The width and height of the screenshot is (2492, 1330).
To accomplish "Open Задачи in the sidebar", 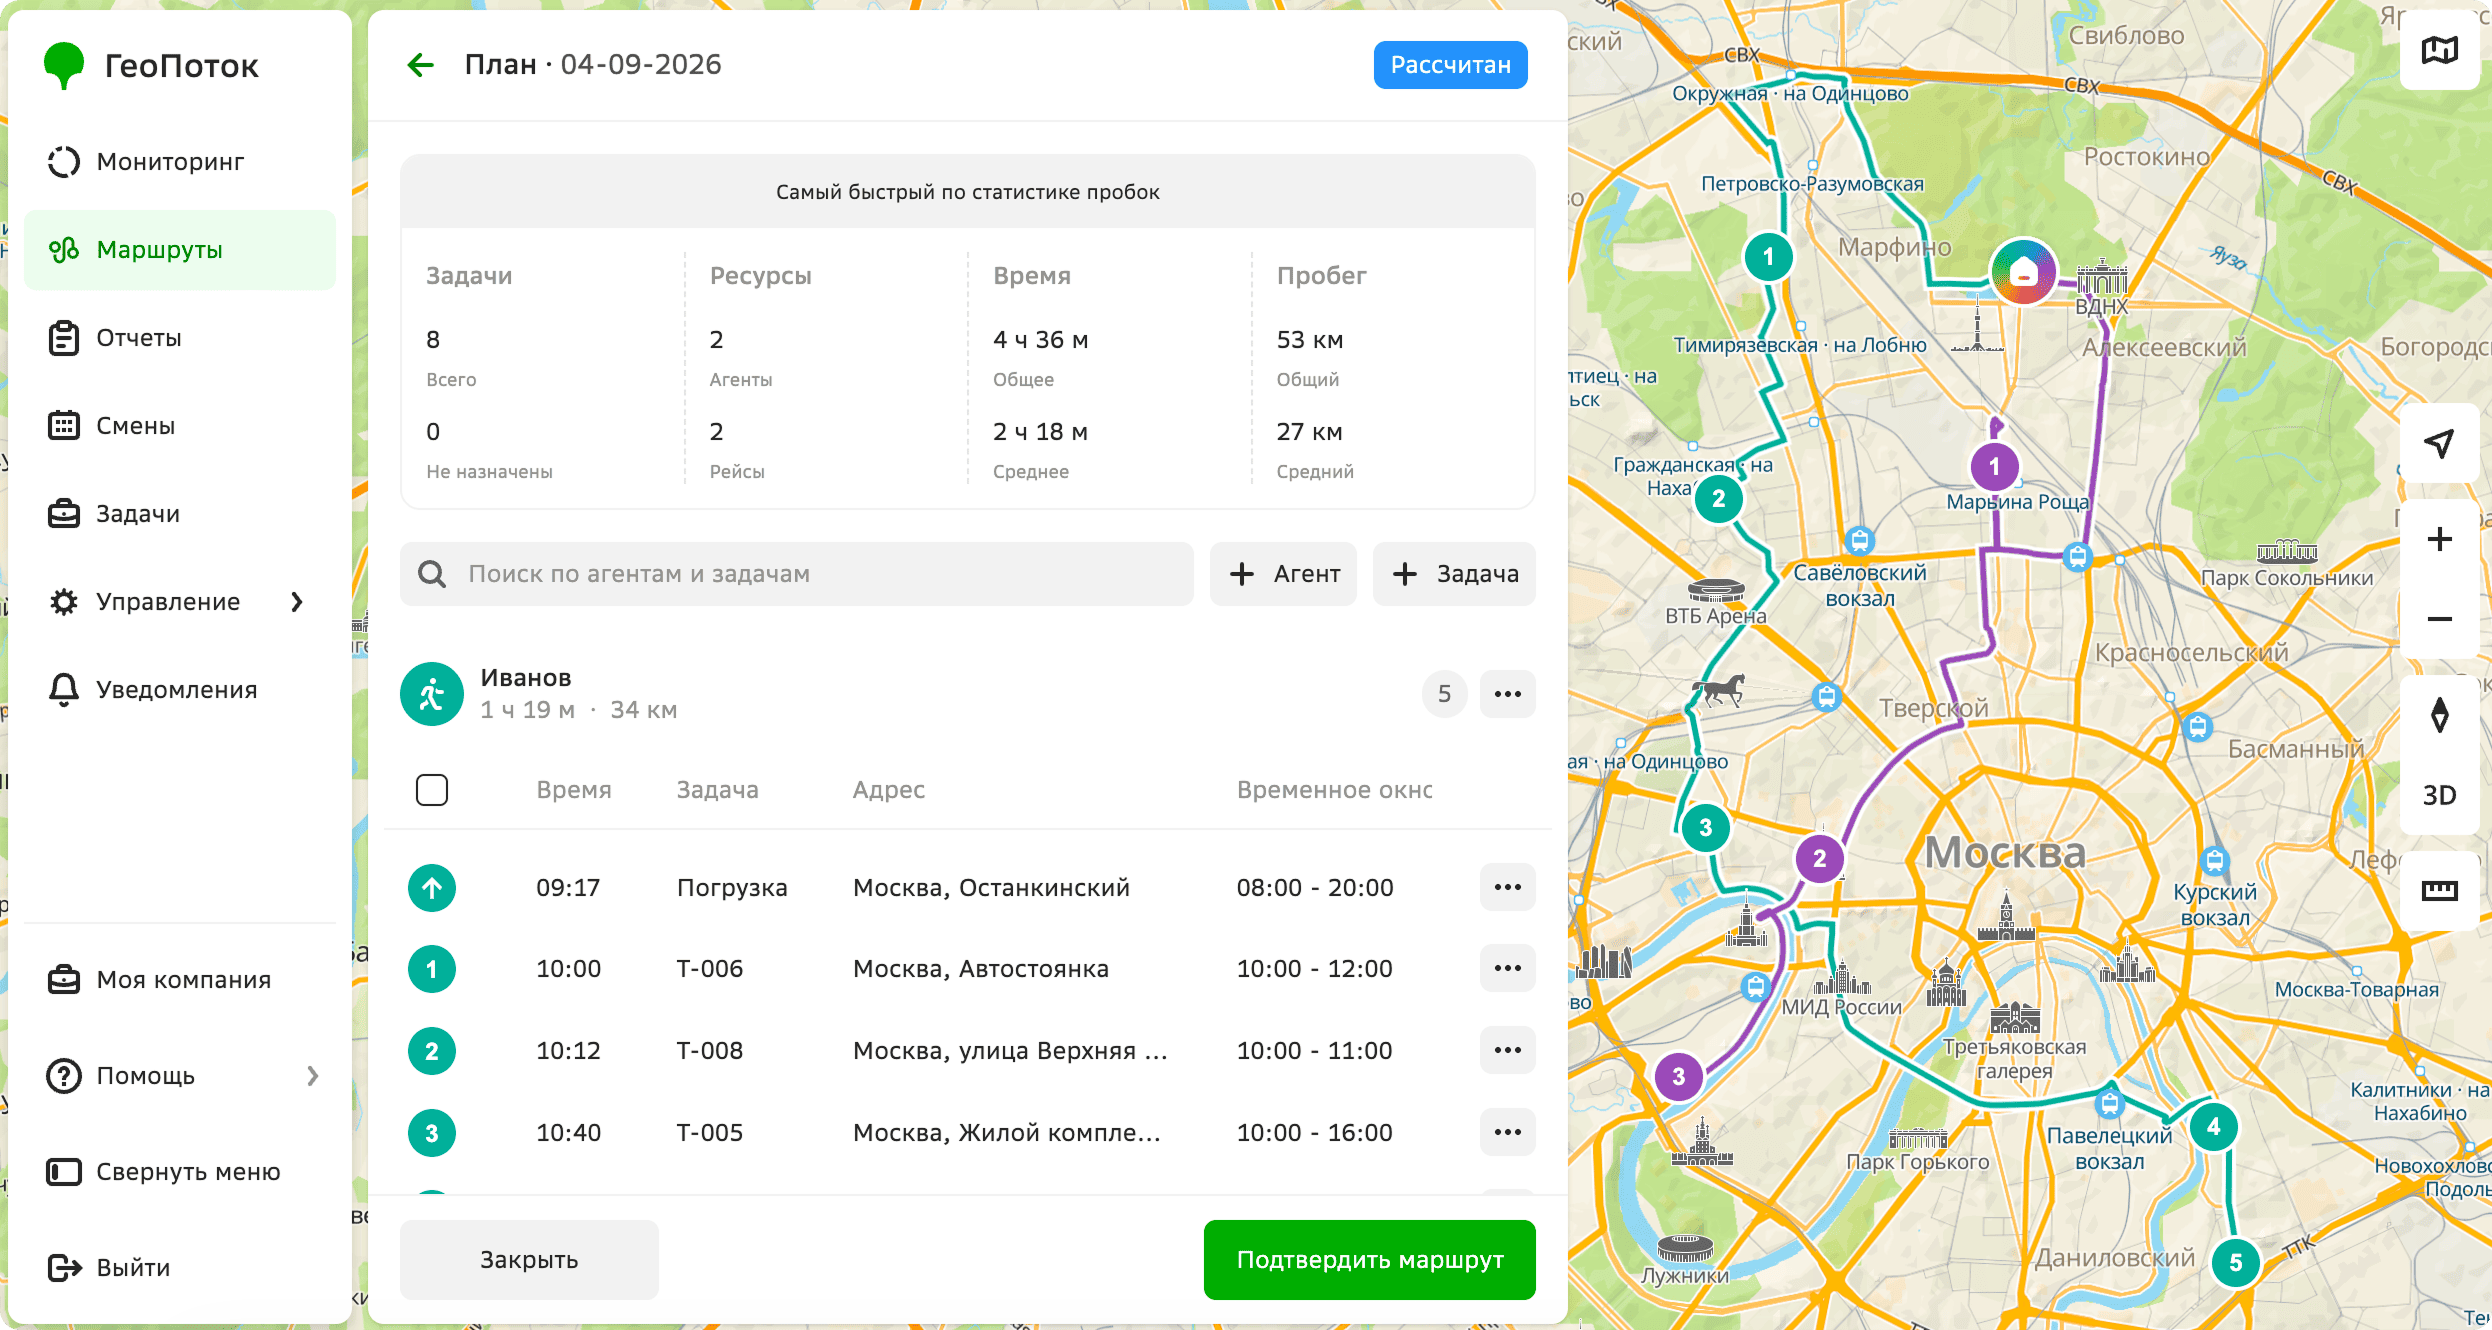I will [x=180, y=514].
